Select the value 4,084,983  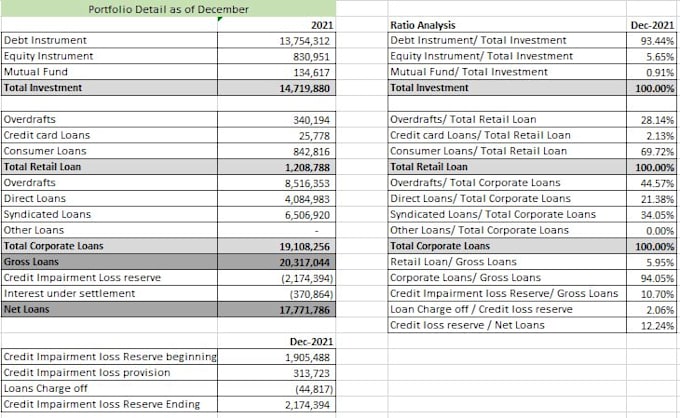pyautogui.click(x=277, y=199)
